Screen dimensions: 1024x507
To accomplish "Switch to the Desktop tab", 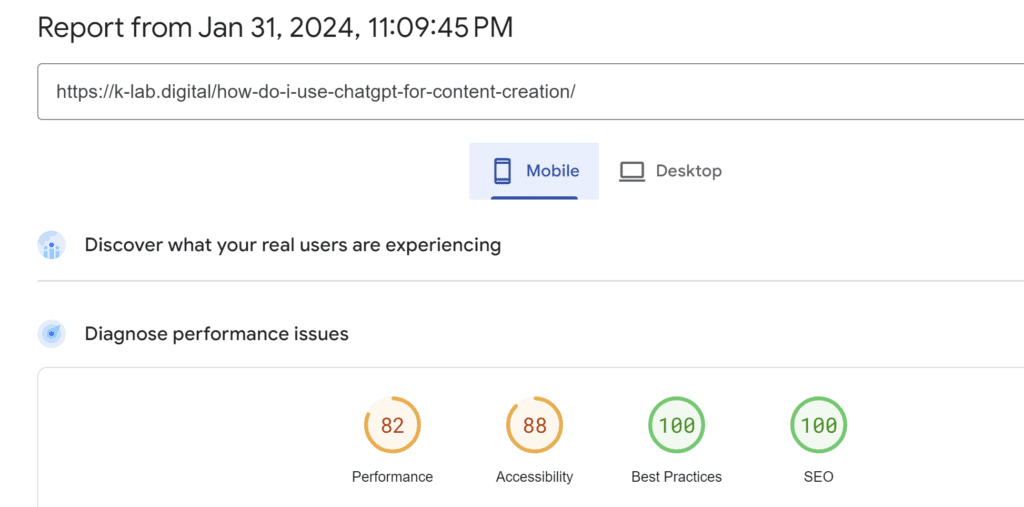I will point(671,171).
